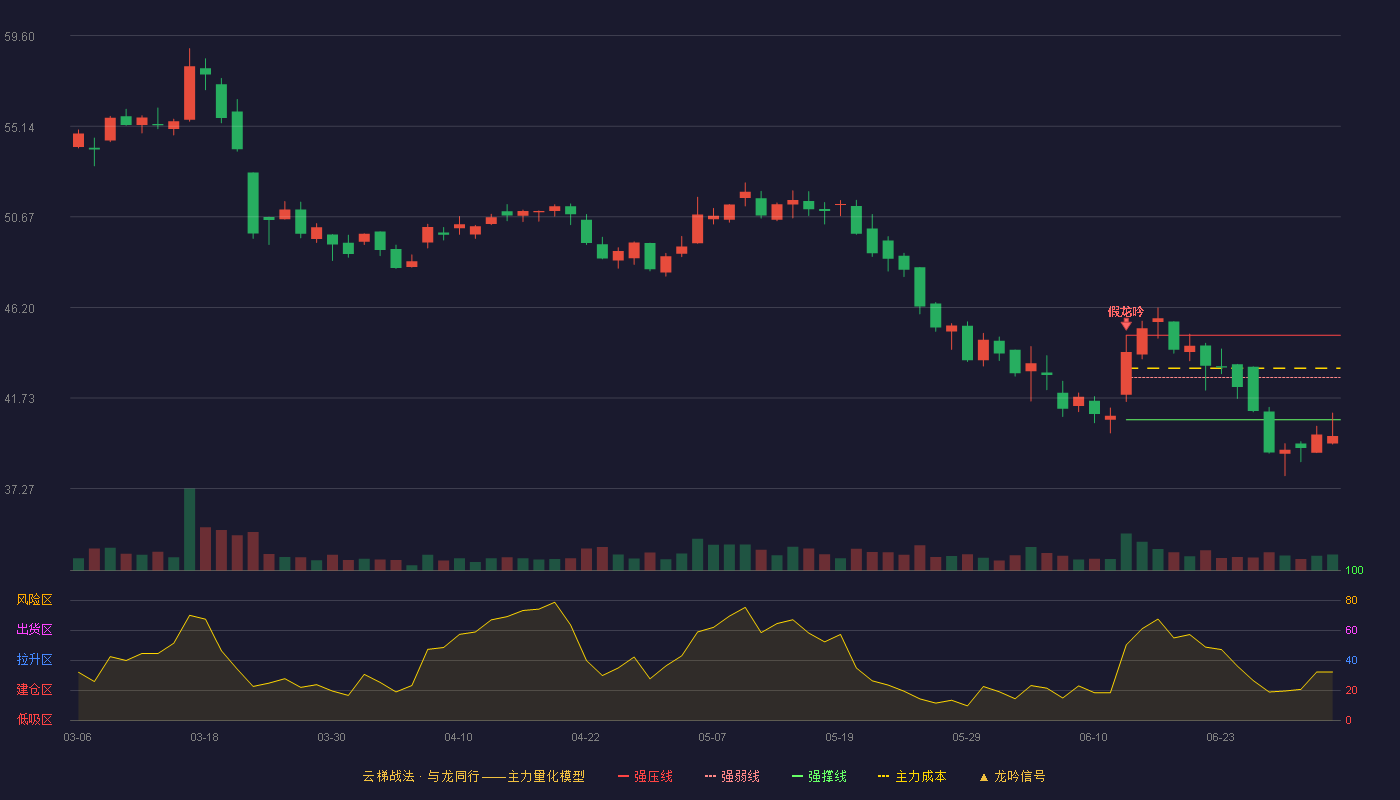
Task: Click the 06-23 date label
Action: pos(1220,737)
